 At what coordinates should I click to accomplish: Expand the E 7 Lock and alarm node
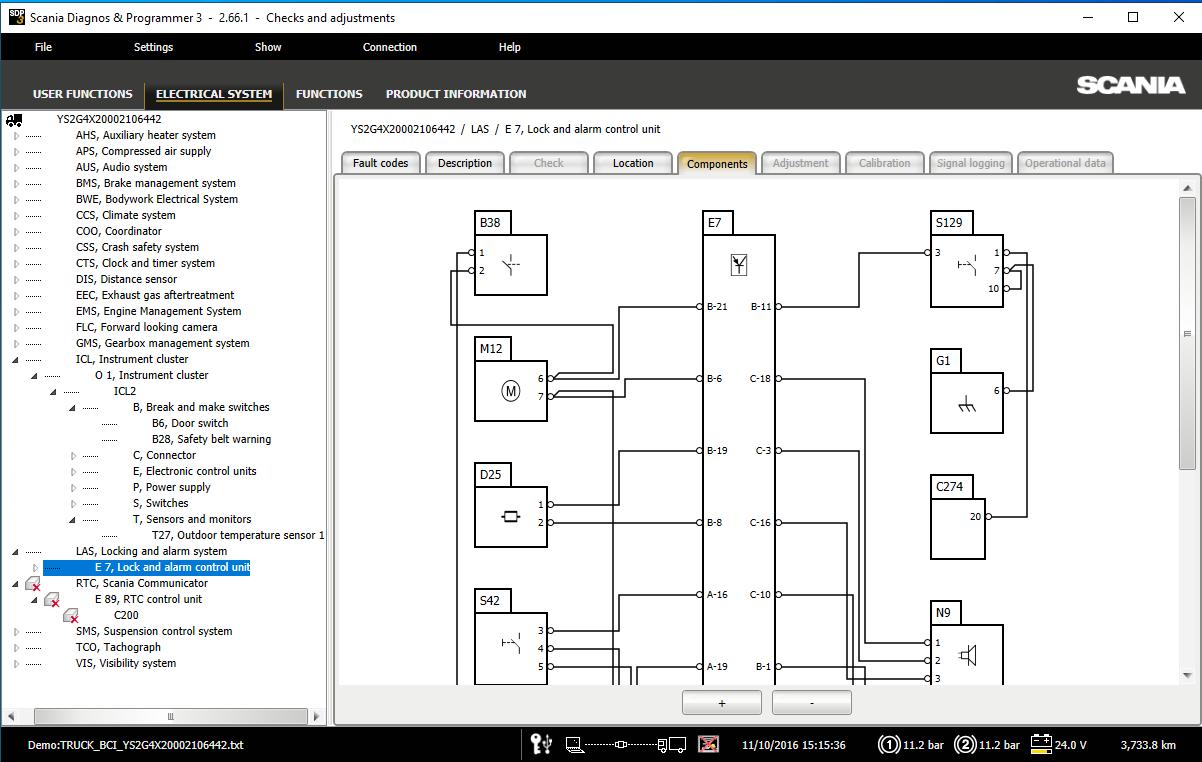pos(35,568)
